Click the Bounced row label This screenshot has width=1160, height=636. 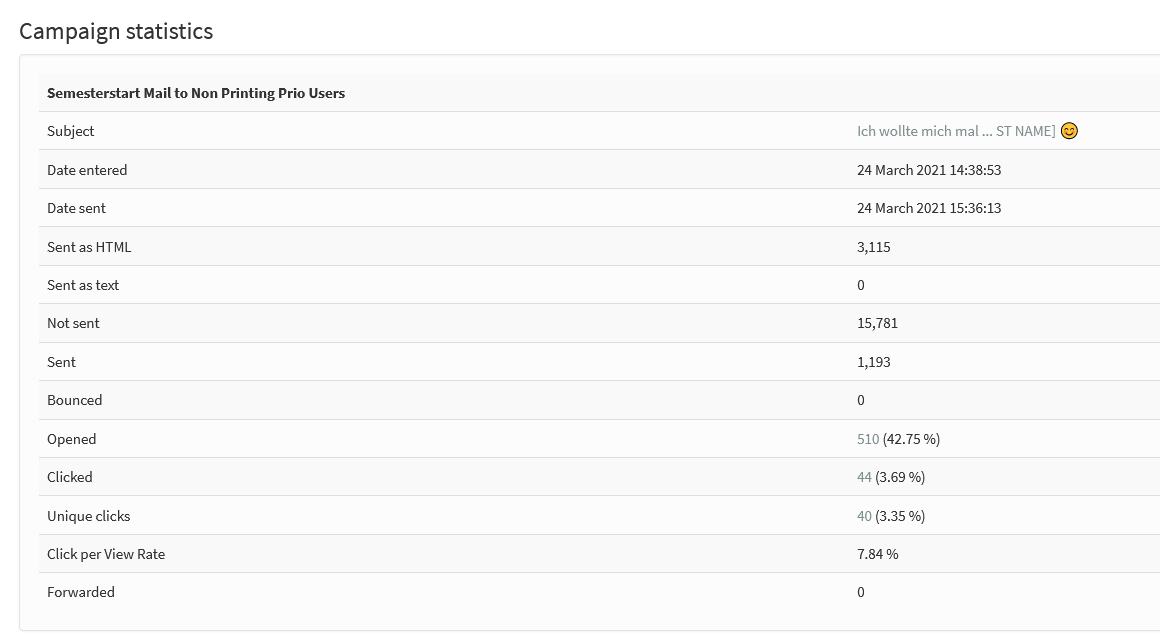click(x=75, y=400)
